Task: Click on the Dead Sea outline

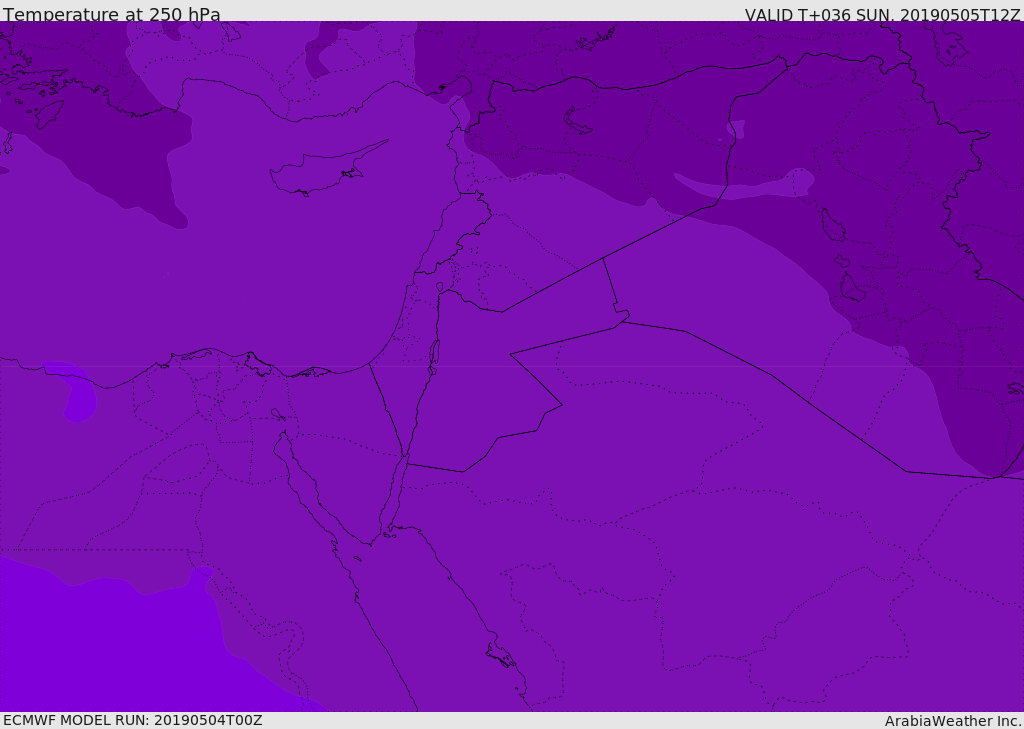Action: pyautogui.click(x=434, y=355)
